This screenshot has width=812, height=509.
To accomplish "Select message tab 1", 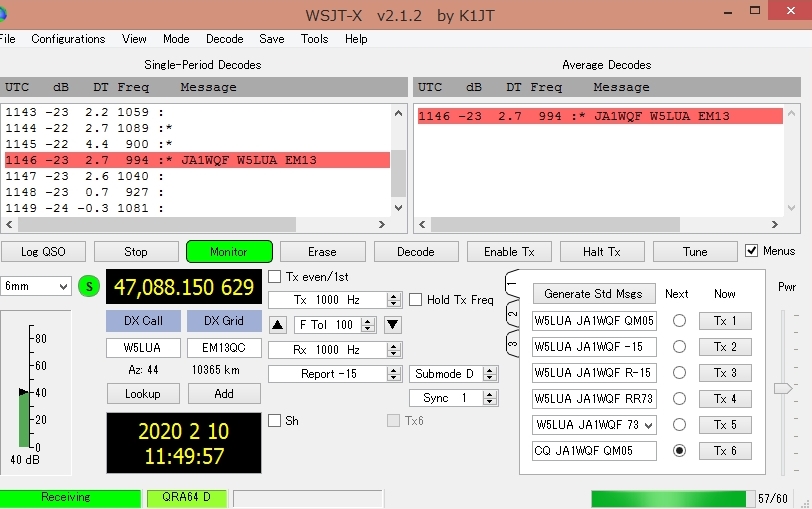I will (512, 283).
